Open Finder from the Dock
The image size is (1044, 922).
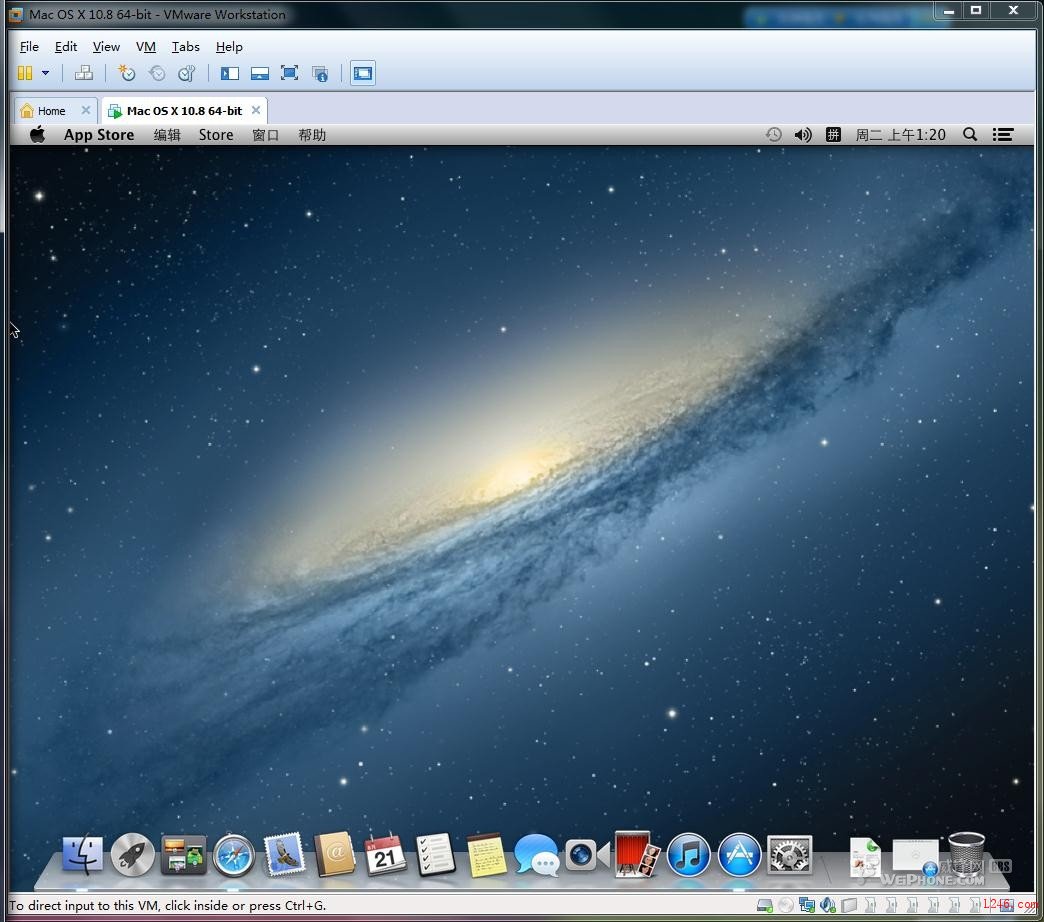[83, 855]
